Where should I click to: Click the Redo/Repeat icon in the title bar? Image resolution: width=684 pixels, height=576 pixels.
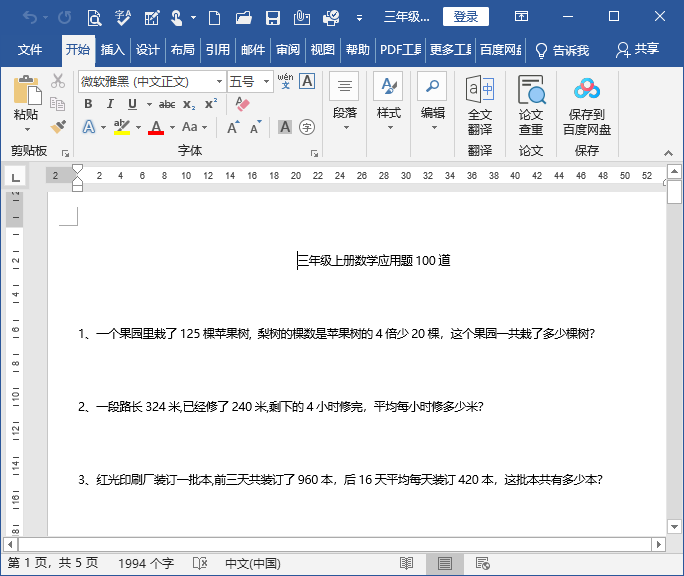(65, 17)
